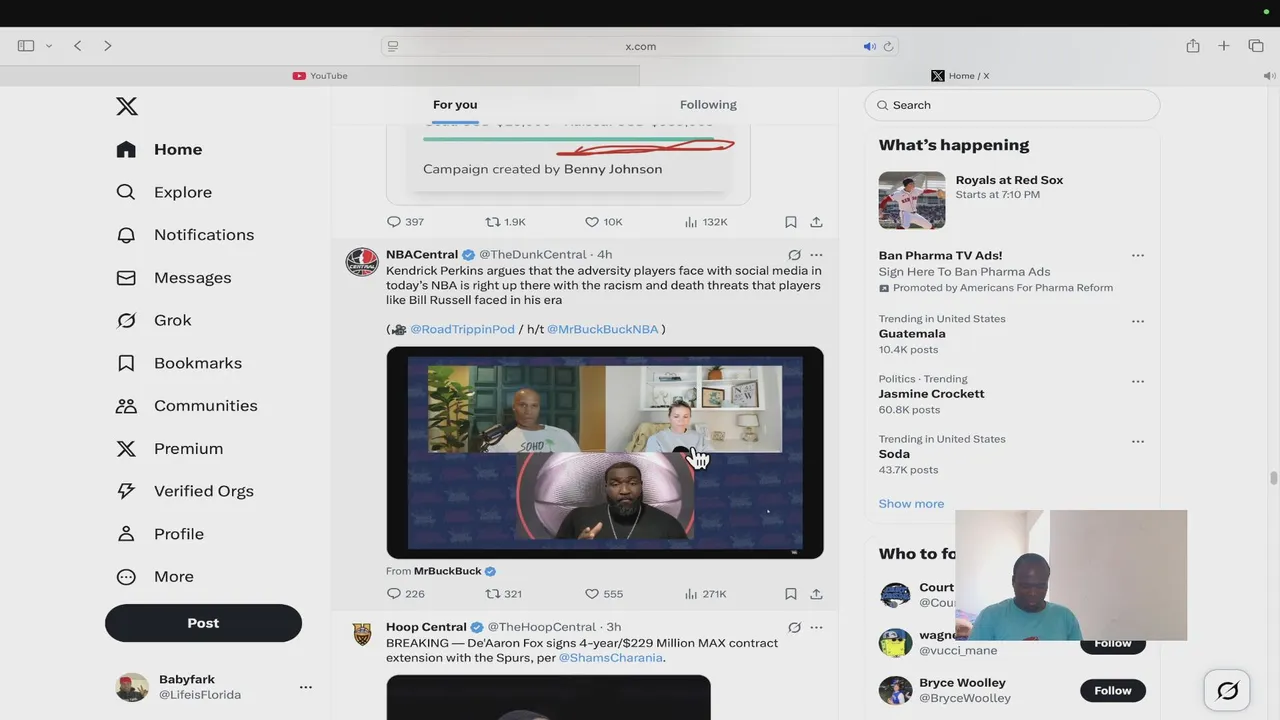Viewport: 1280px width, 720px height.
Task: Play the Kendrick Perkins video
Action: coord(605,452)
